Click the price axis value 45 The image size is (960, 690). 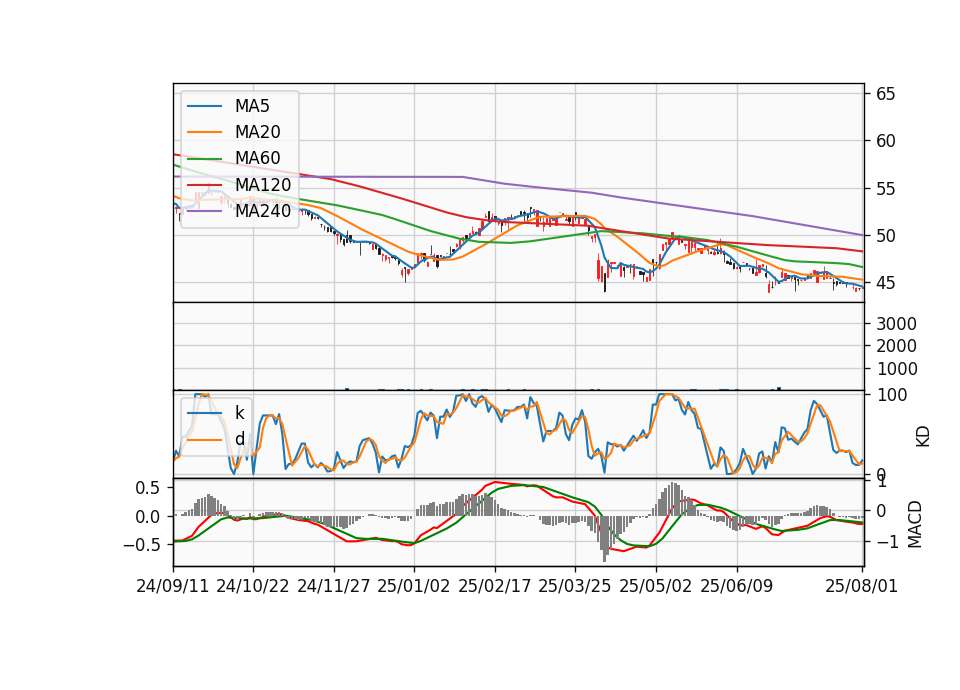885,283
